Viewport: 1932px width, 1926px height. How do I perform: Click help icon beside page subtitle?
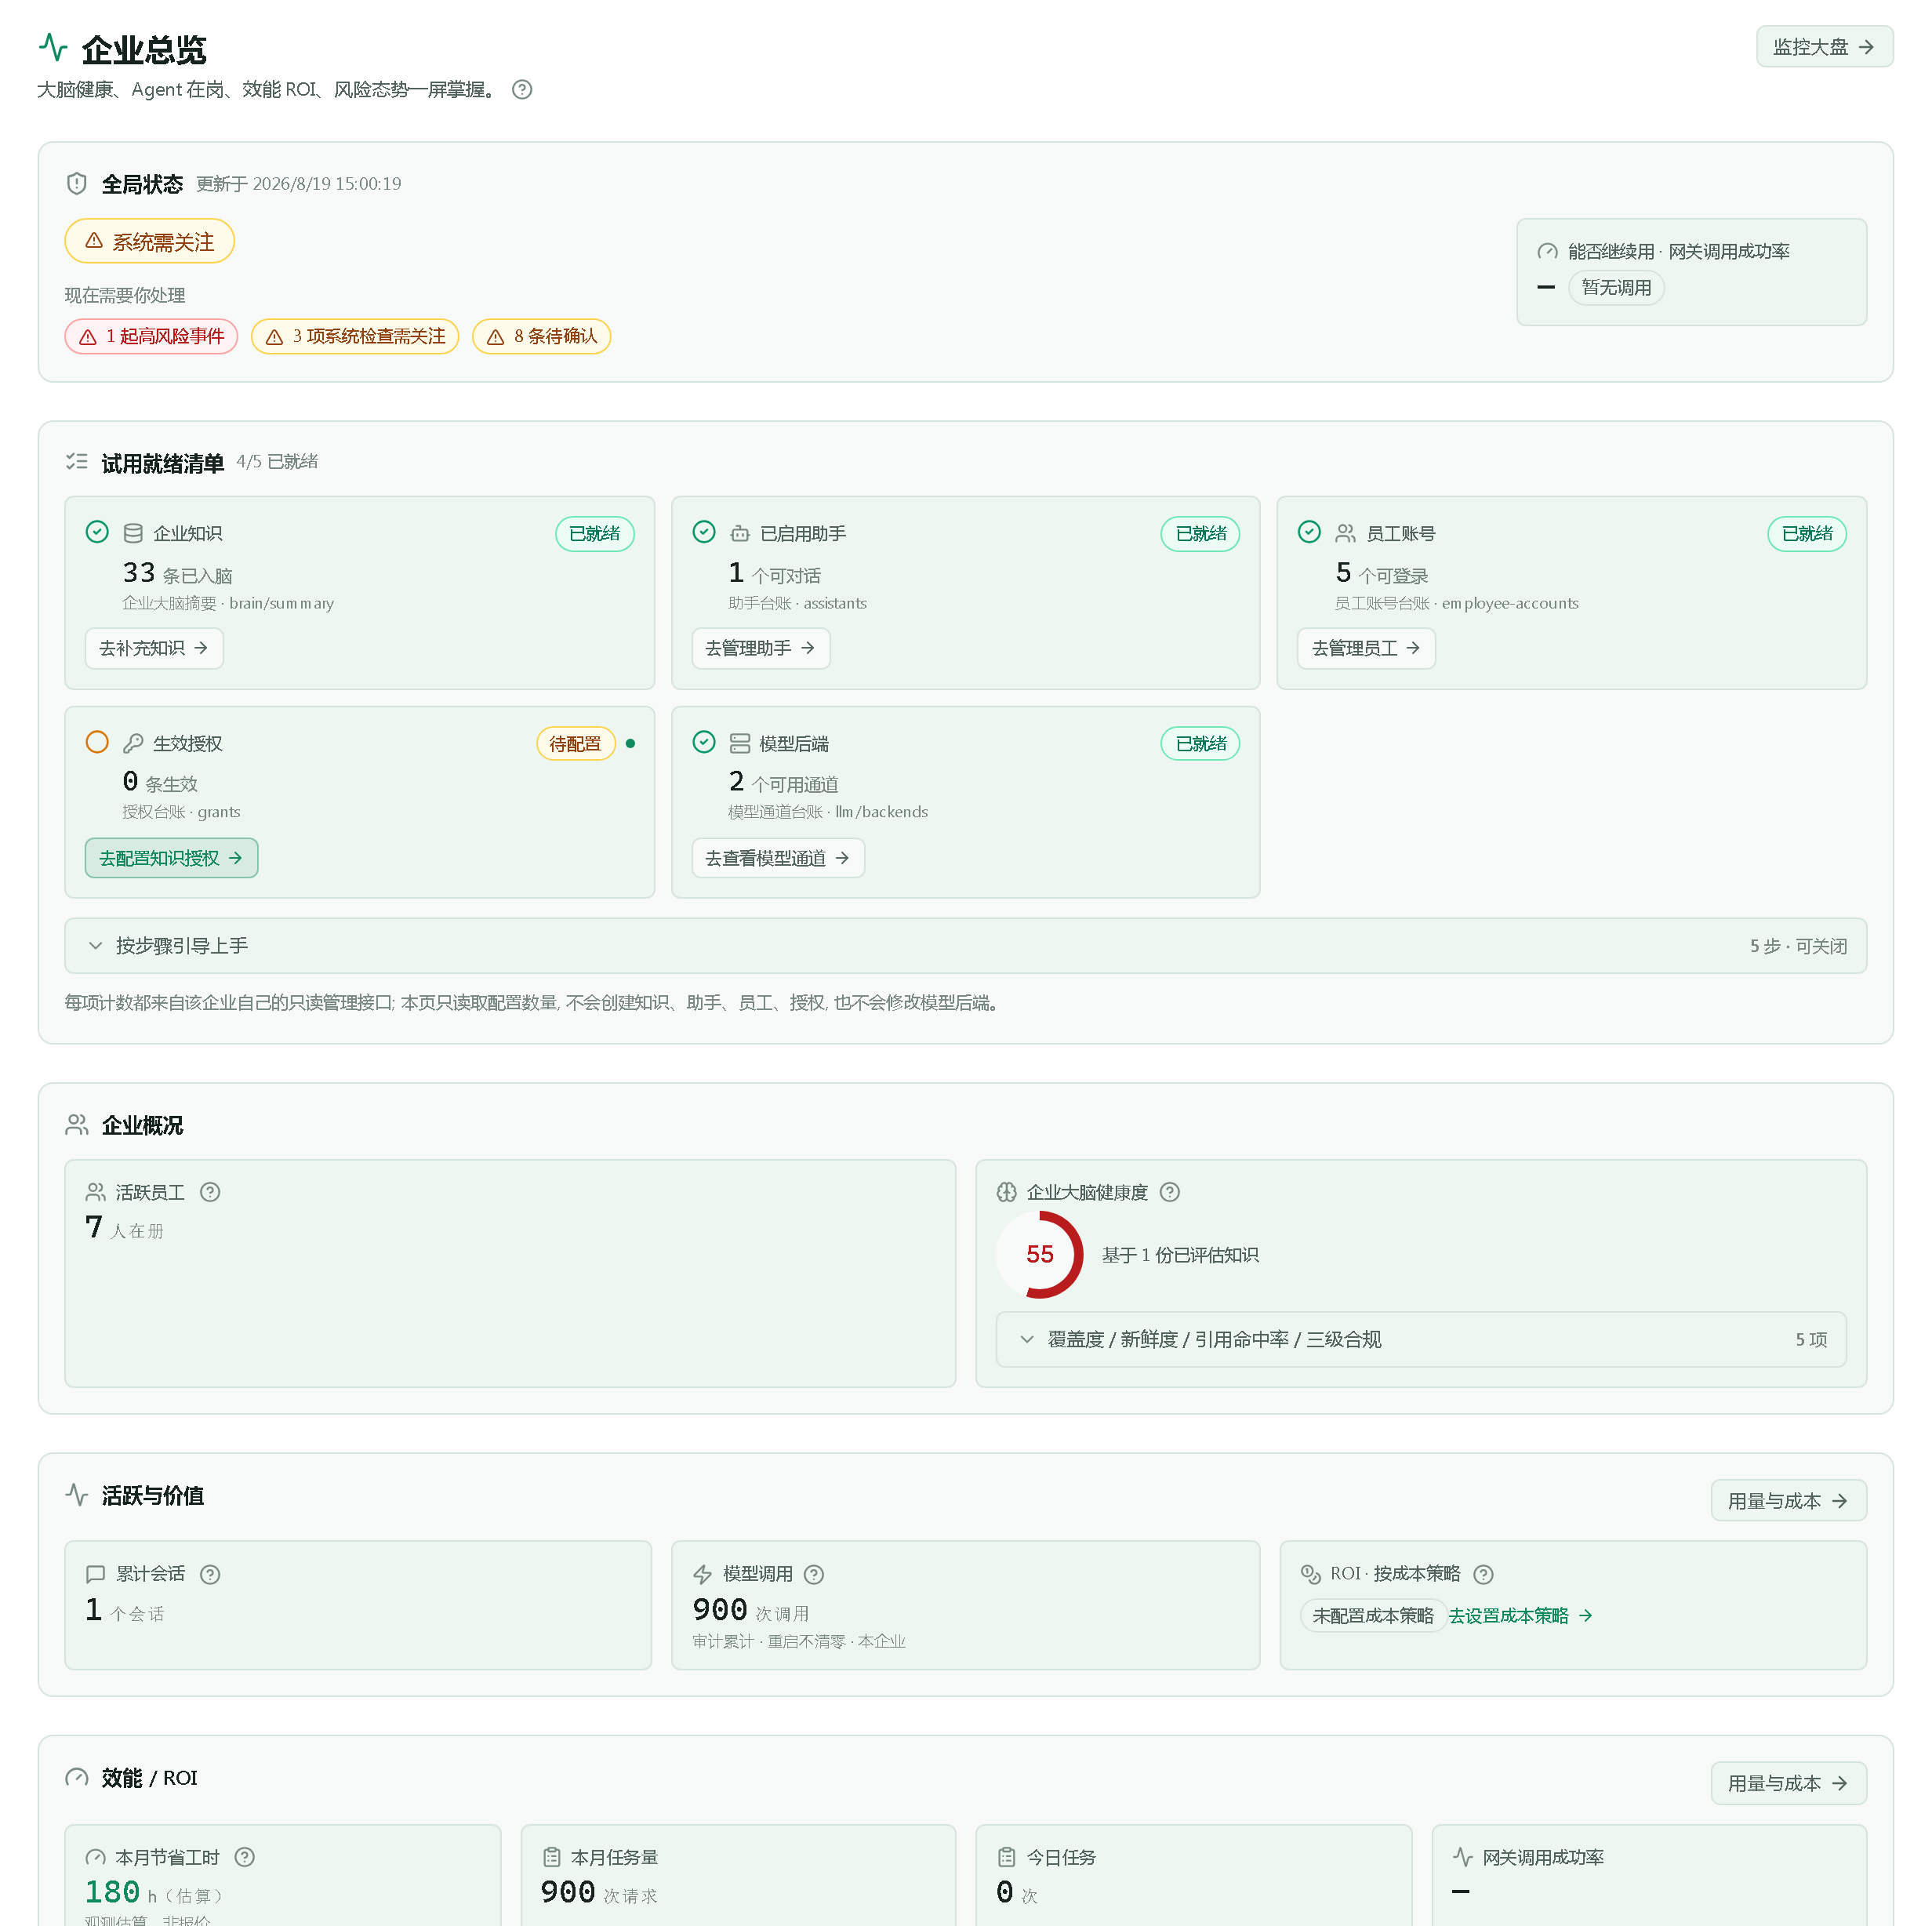pos(522,90)
